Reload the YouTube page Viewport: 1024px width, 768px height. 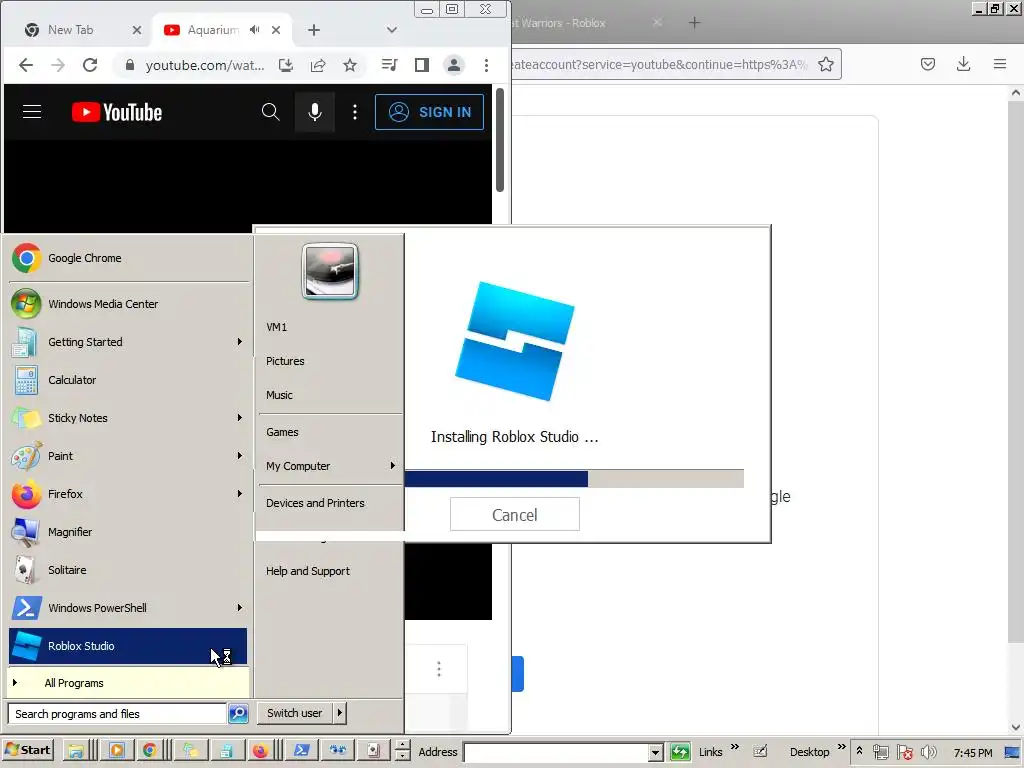[x=90, y=65]
